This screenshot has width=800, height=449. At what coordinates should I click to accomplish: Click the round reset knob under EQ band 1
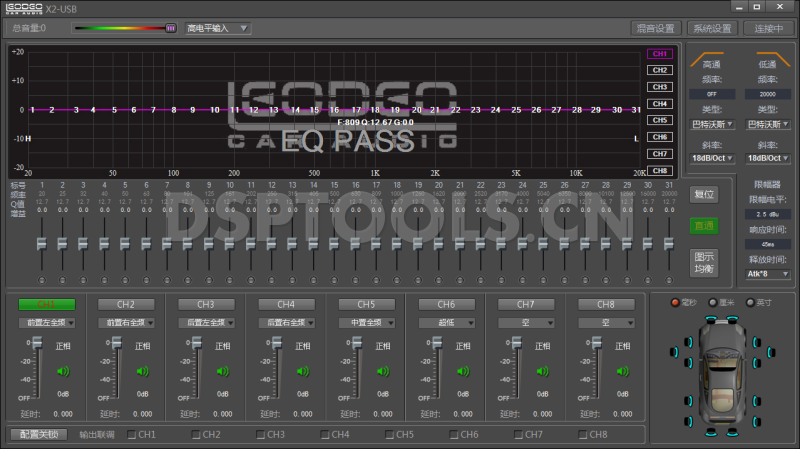(x=42, y=280)
